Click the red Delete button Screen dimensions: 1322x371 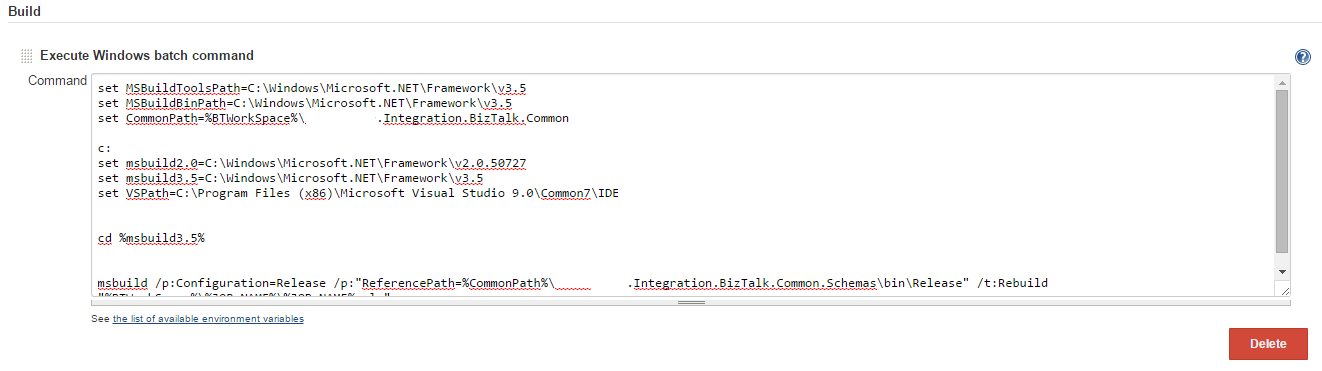pyautogui.click(x=1268, y=343)
